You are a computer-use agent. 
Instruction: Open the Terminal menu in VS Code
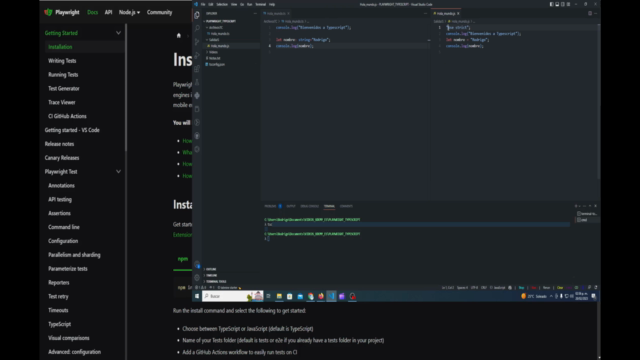point(260,4)
